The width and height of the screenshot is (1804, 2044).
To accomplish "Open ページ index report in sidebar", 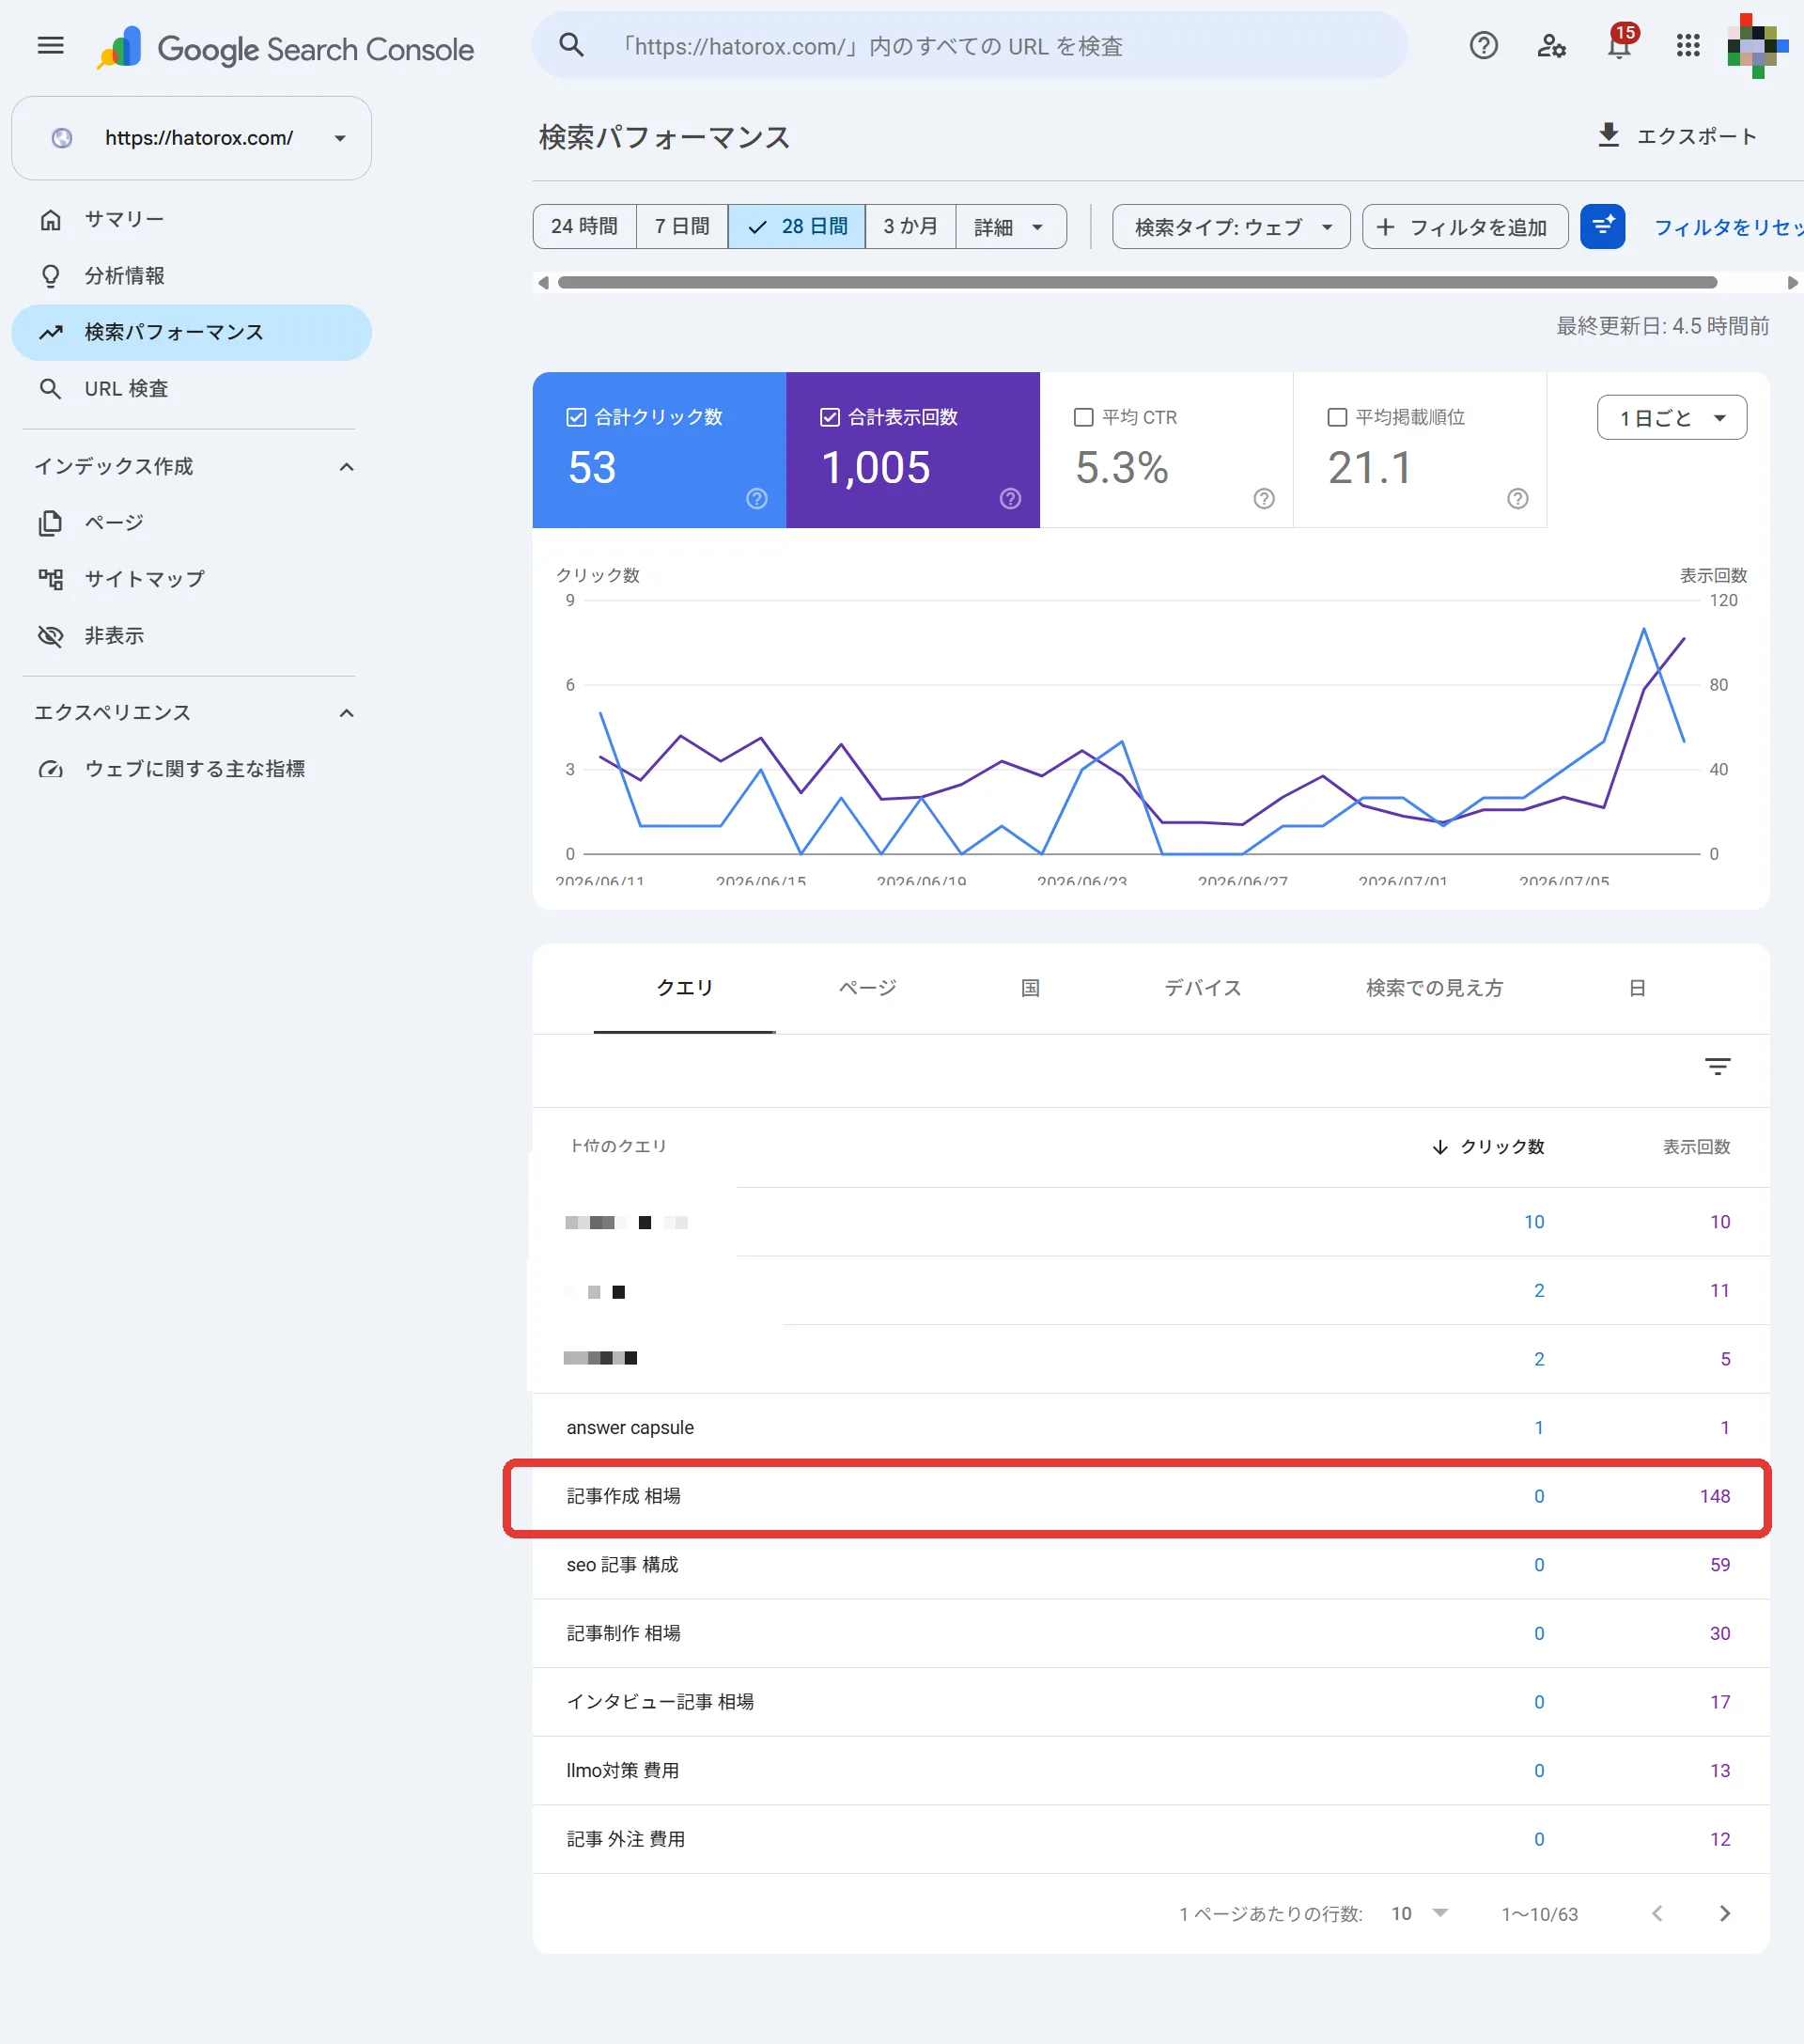I will [191, 522].
